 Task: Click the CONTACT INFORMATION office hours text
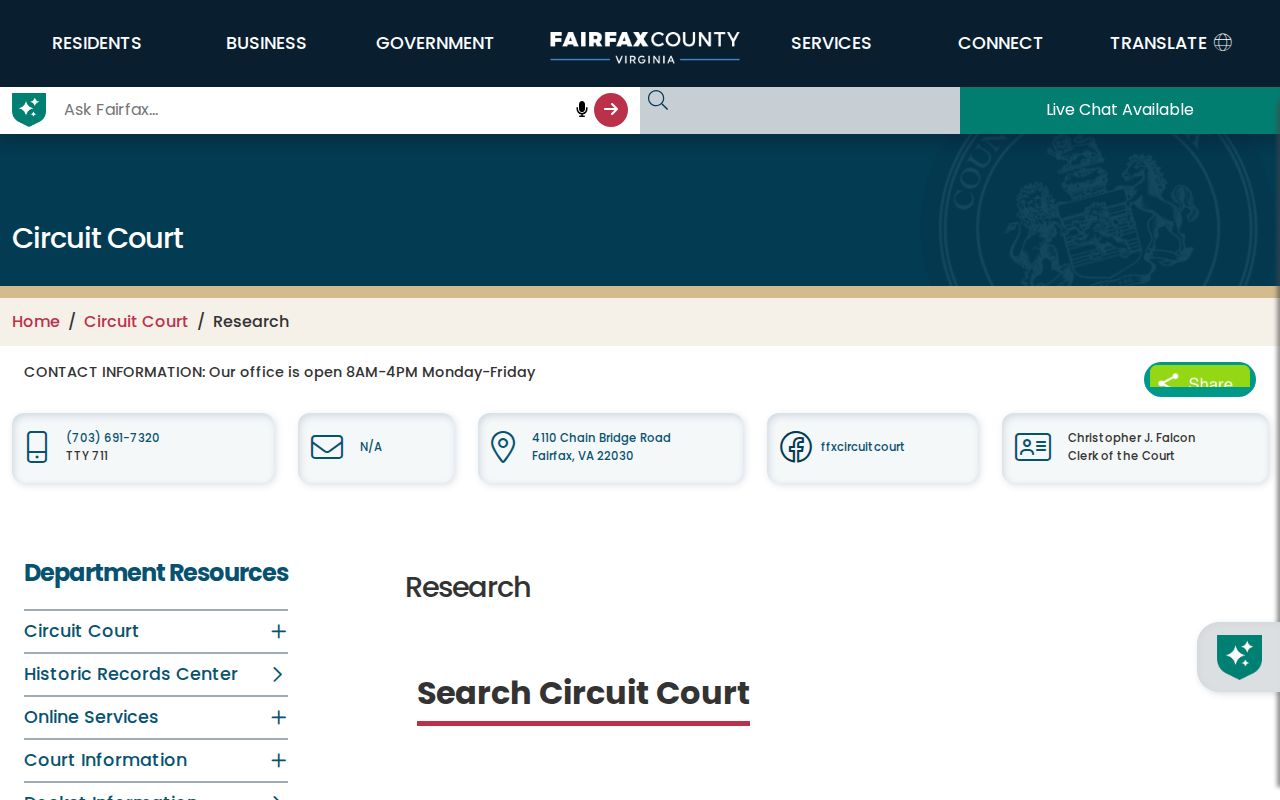coord(280,372)
